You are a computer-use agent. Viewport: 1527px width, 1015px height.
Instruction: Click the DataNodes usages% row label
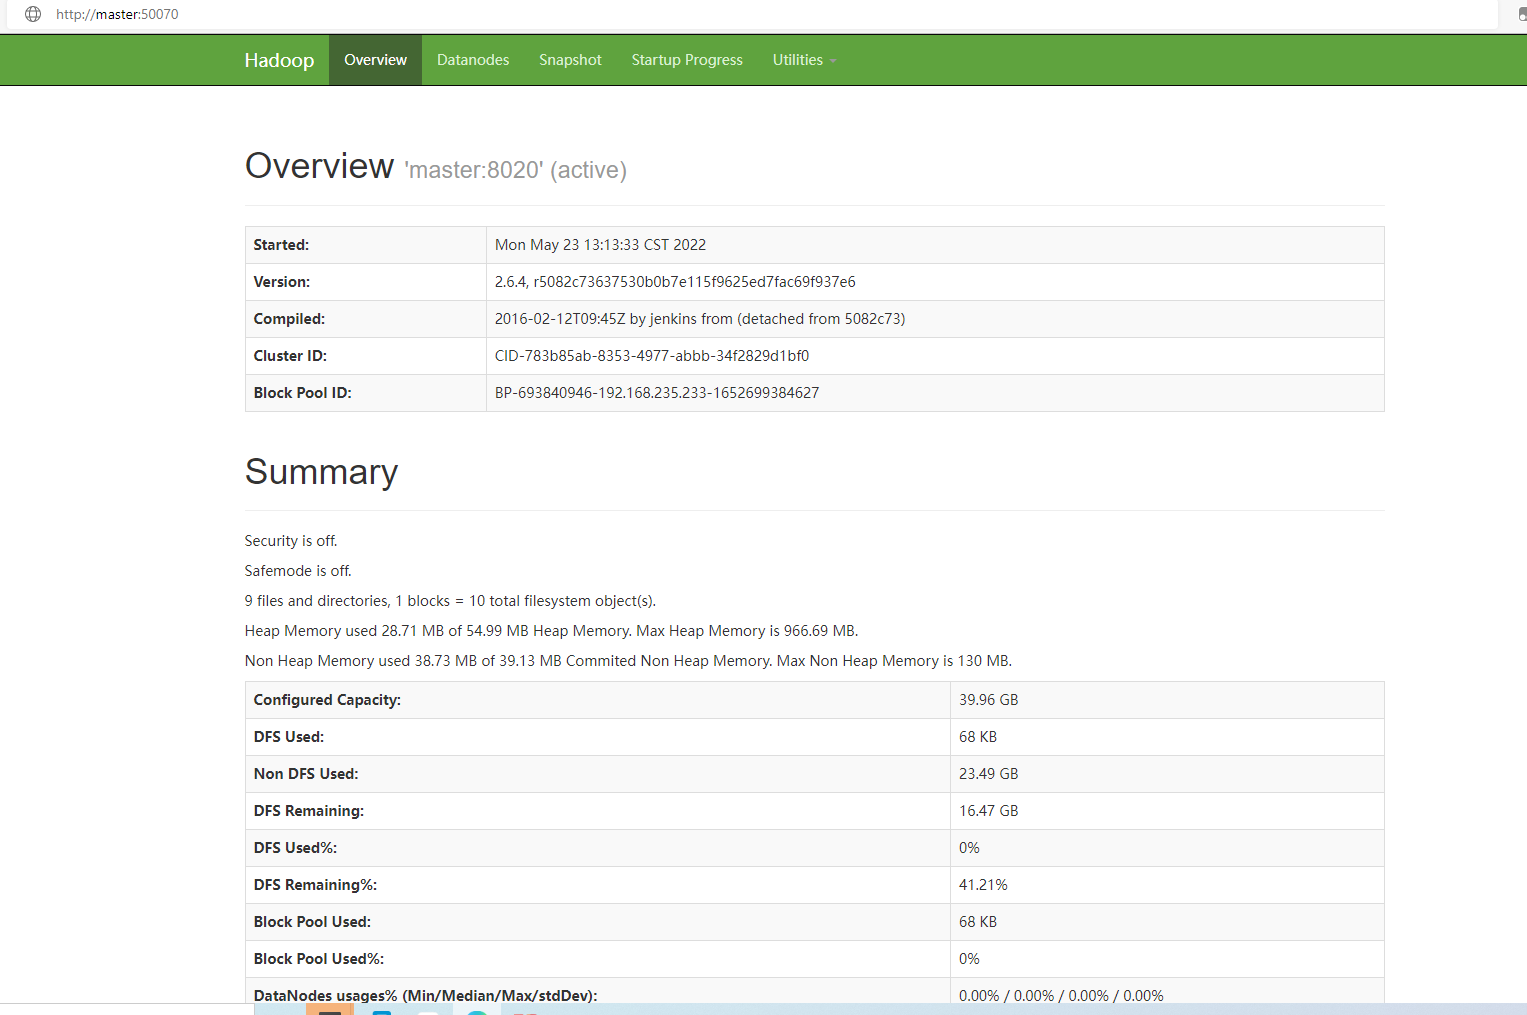click(425, 995)
